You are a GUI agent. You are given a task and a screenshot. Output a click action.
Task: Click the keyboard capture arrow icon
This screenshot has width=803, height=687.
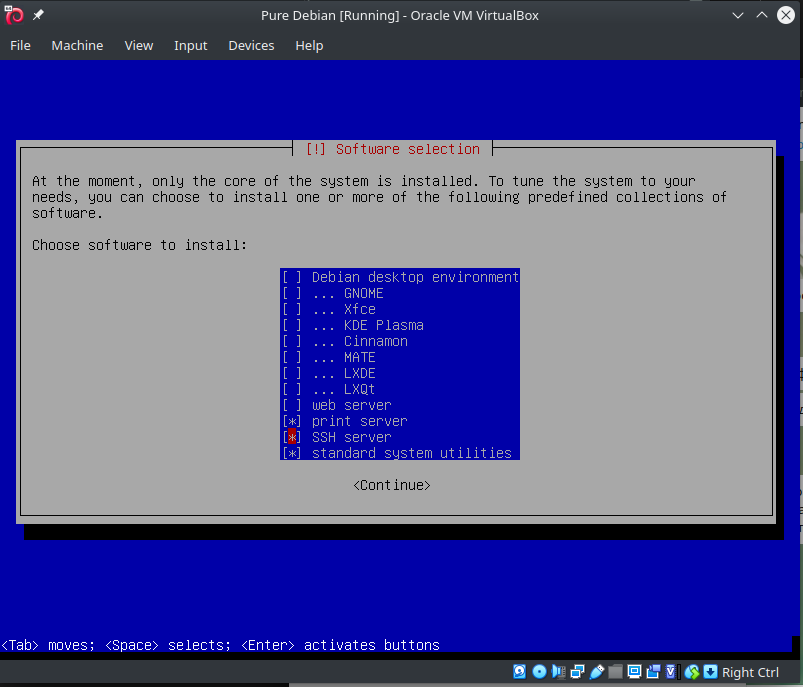(710, 671)
